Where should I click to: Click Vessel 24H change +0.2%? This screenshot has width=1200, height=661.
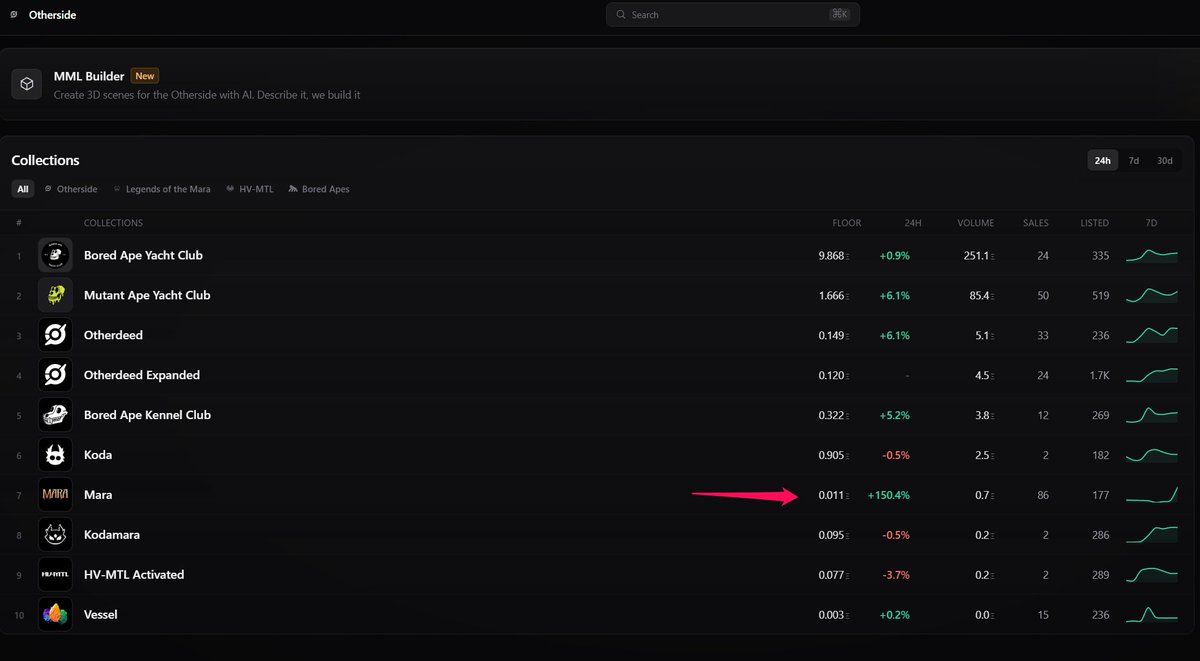[895, 615]
